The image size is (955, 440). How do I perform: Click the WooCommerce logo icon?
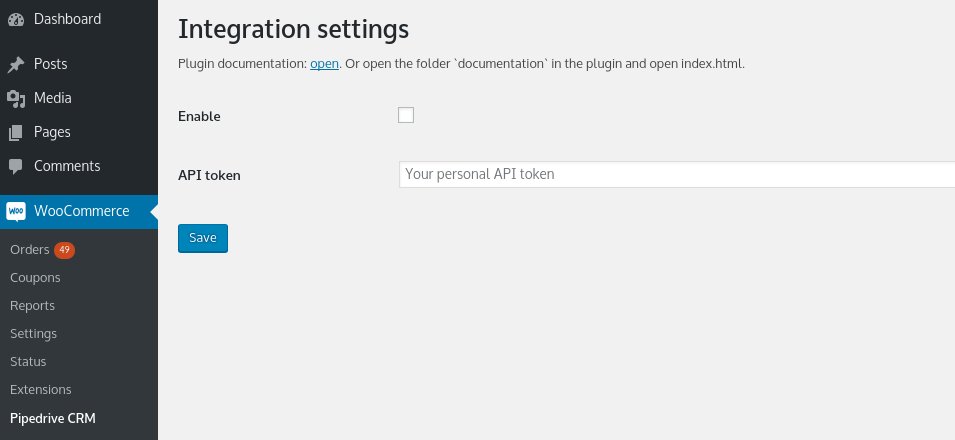coord(16,211)
